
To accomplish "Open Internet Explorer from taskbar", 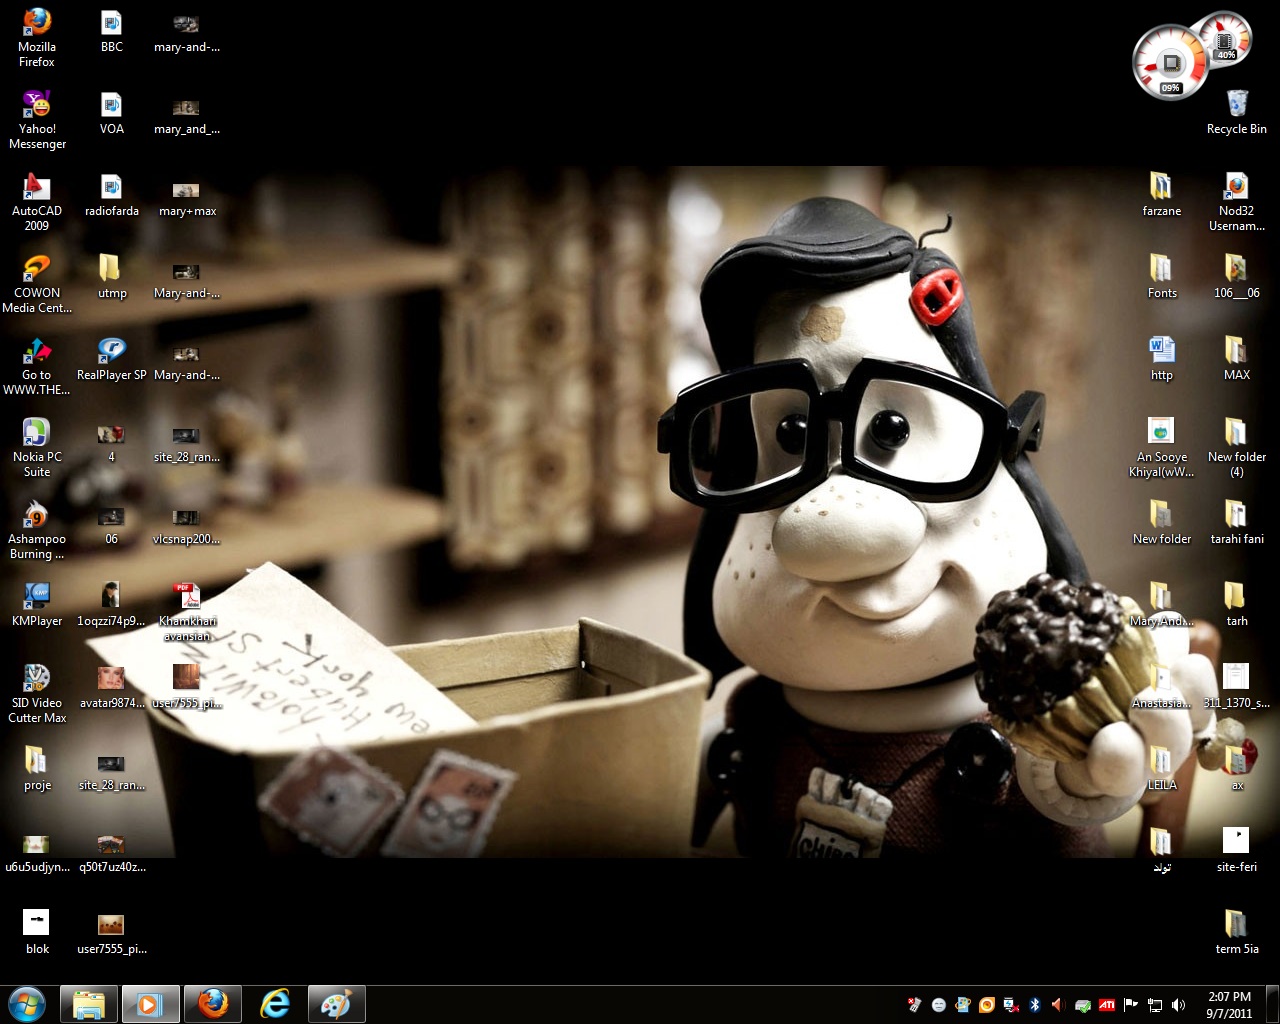I will [x=274, y=1004].
